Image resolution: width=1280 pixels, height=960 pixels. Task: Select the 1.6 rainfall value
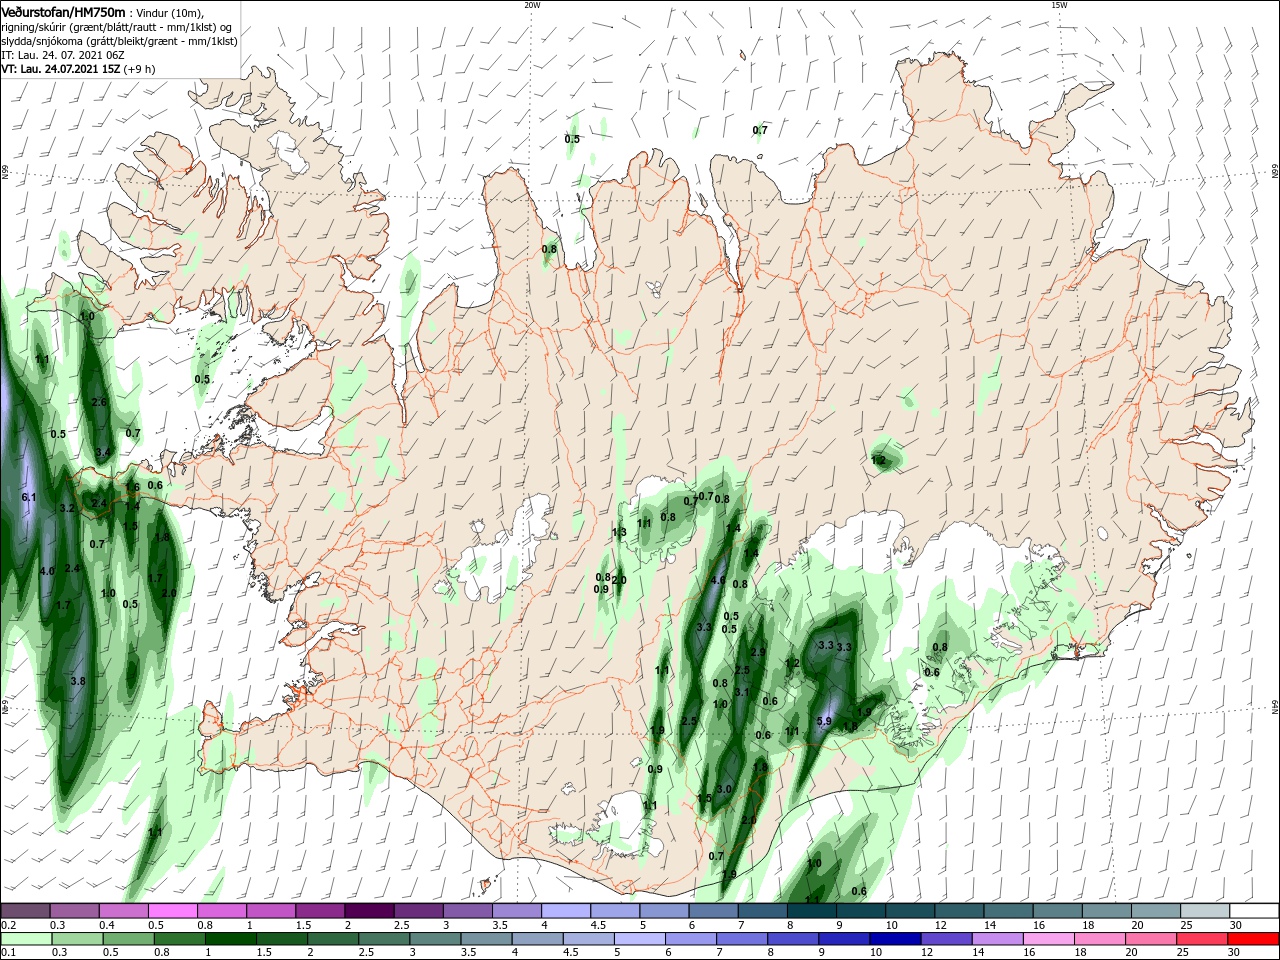(132, 487)
